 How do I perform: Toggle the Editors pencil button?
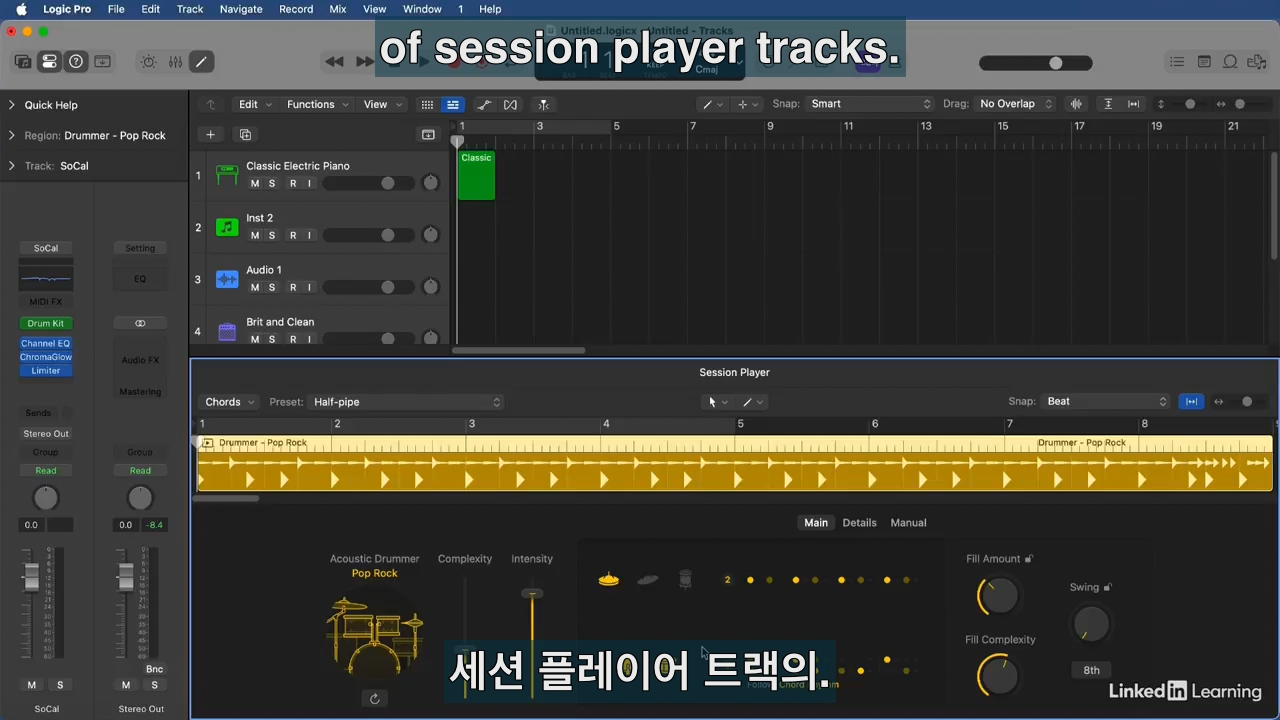tap(201, 62)
